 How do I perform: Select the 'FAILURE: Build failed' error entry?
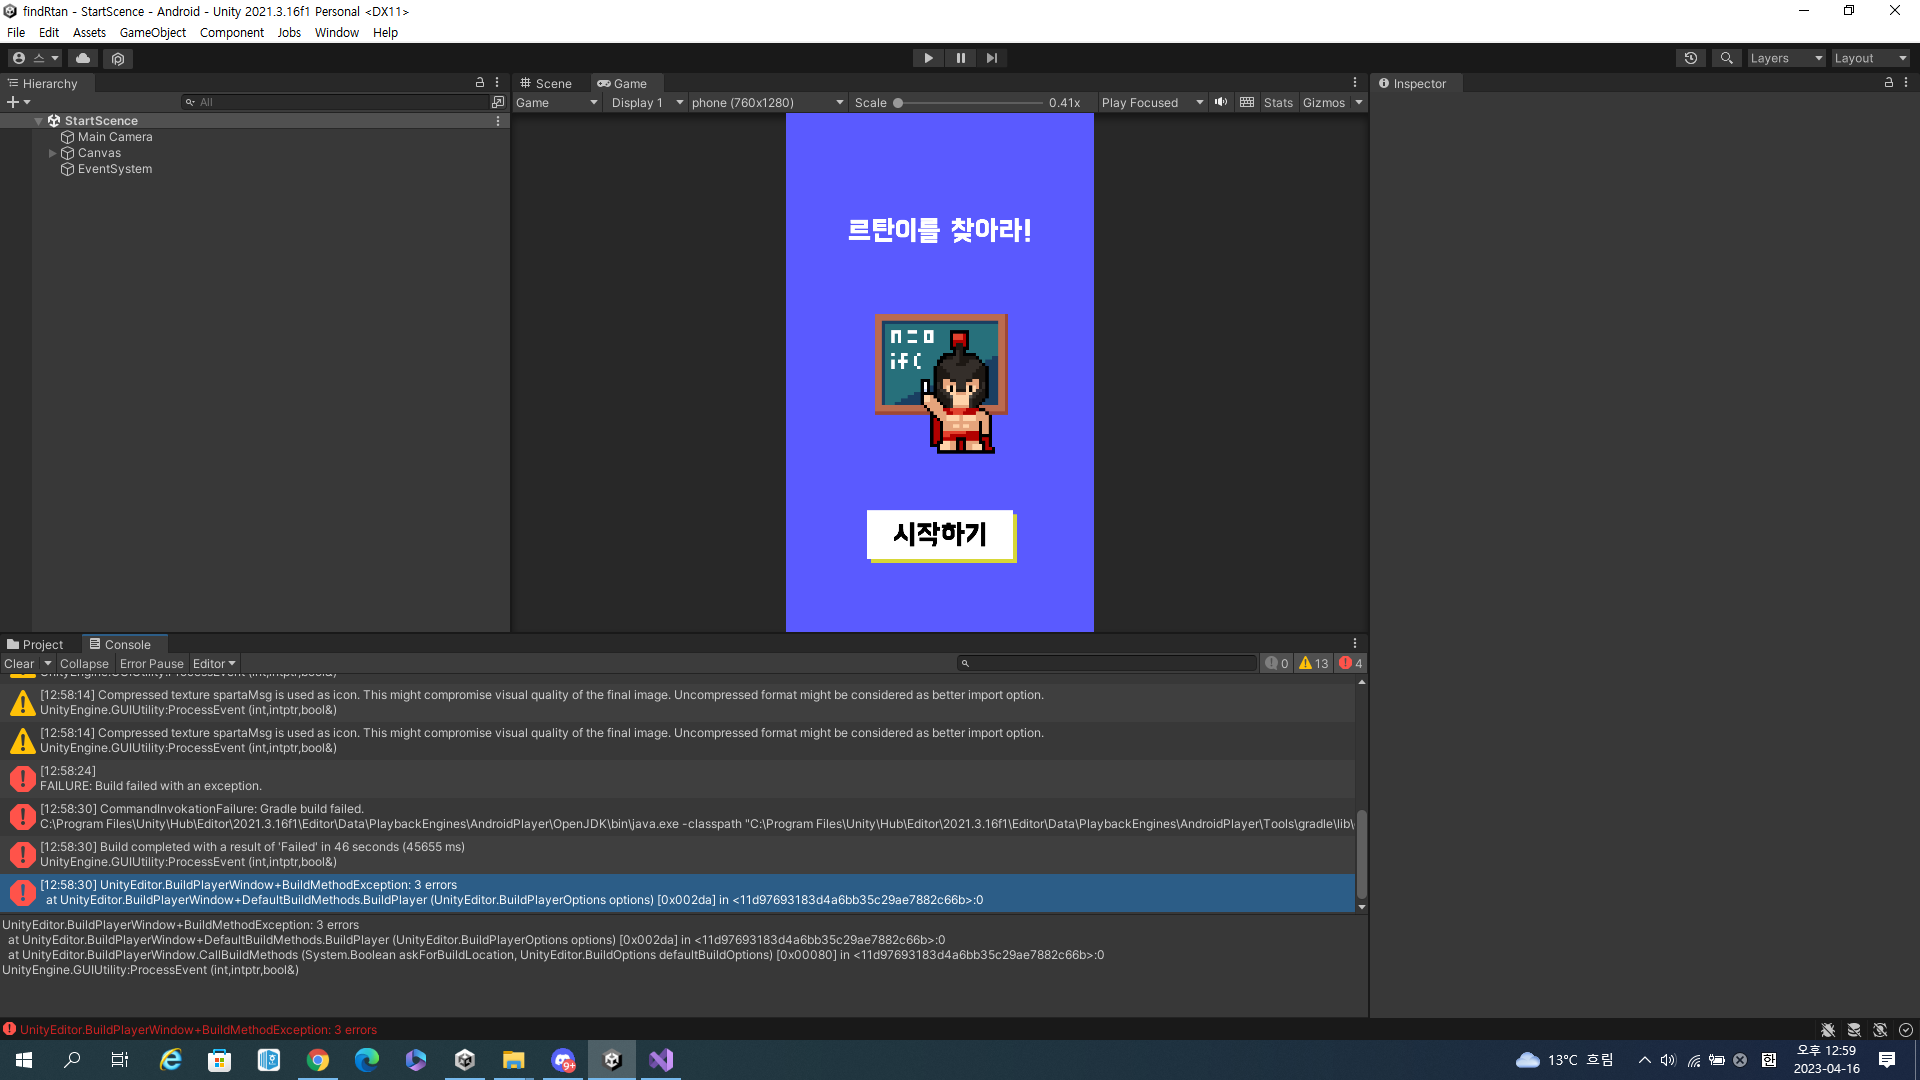click(x=678, y=778)
